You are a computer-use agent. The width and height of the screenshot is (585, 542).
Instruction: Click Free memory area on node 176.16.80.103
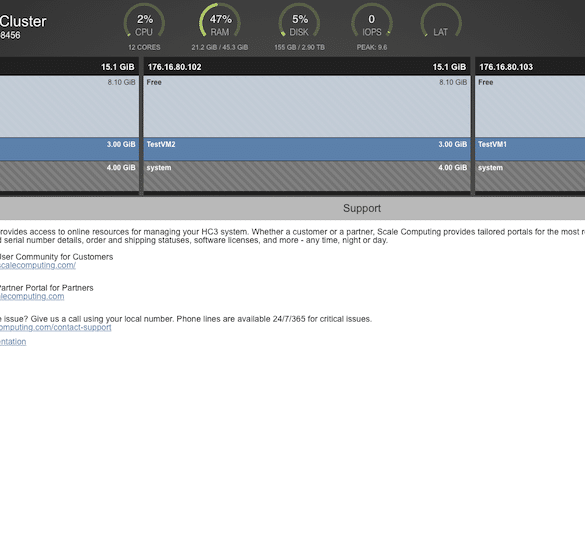click(x=530, y=106)
